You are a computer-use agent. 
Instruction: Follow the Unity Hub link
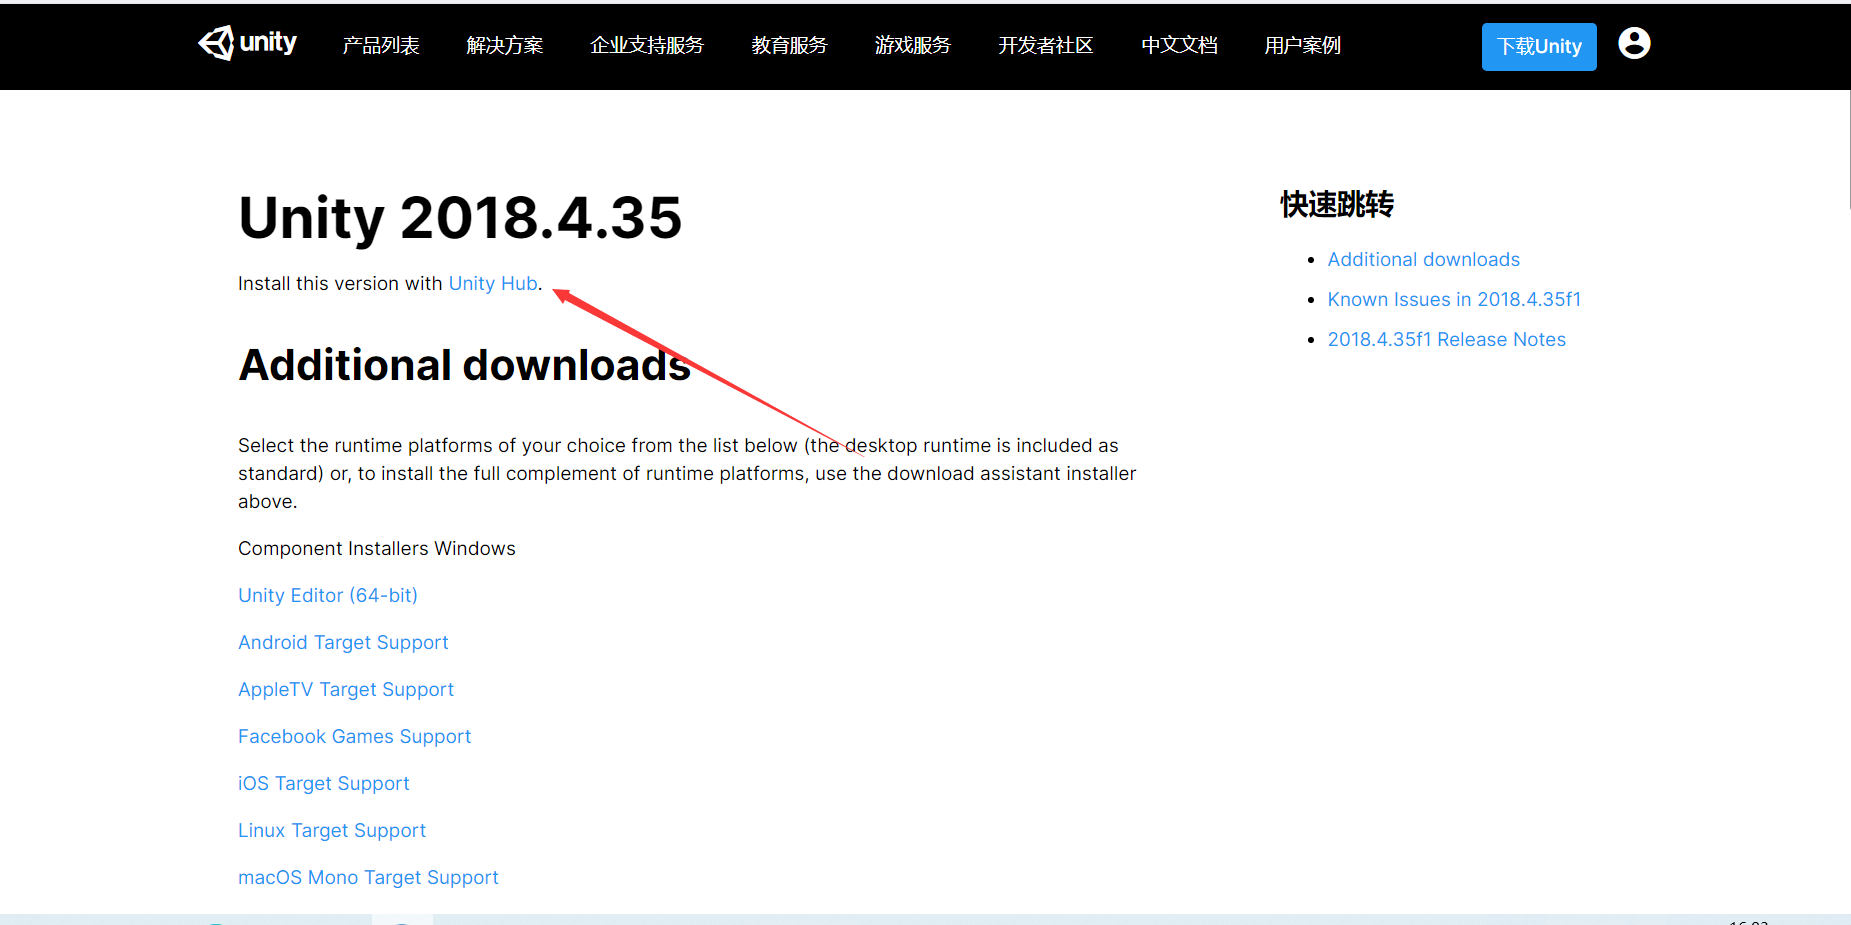(493, 283)
